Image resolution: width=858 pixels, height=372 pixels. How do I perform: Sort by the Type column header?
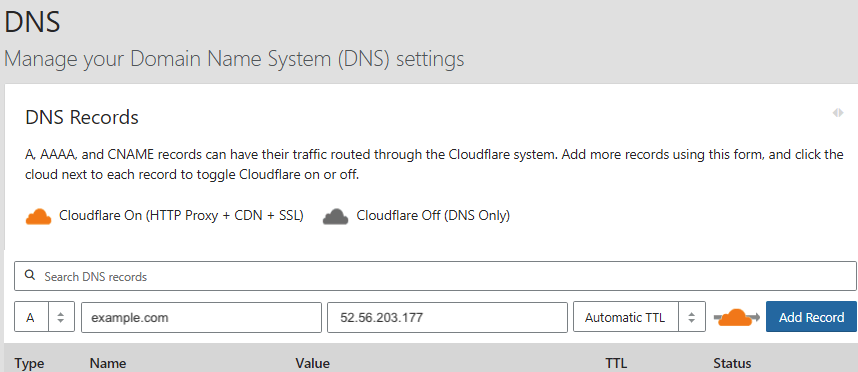click(x=29, y=364)
